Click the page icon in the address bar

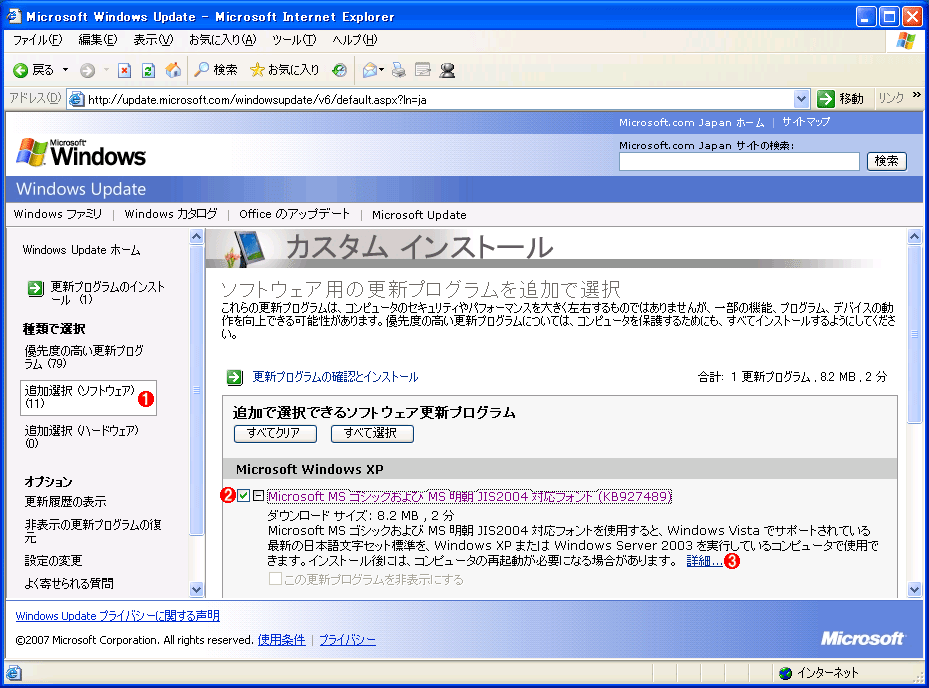coord(76,99)
